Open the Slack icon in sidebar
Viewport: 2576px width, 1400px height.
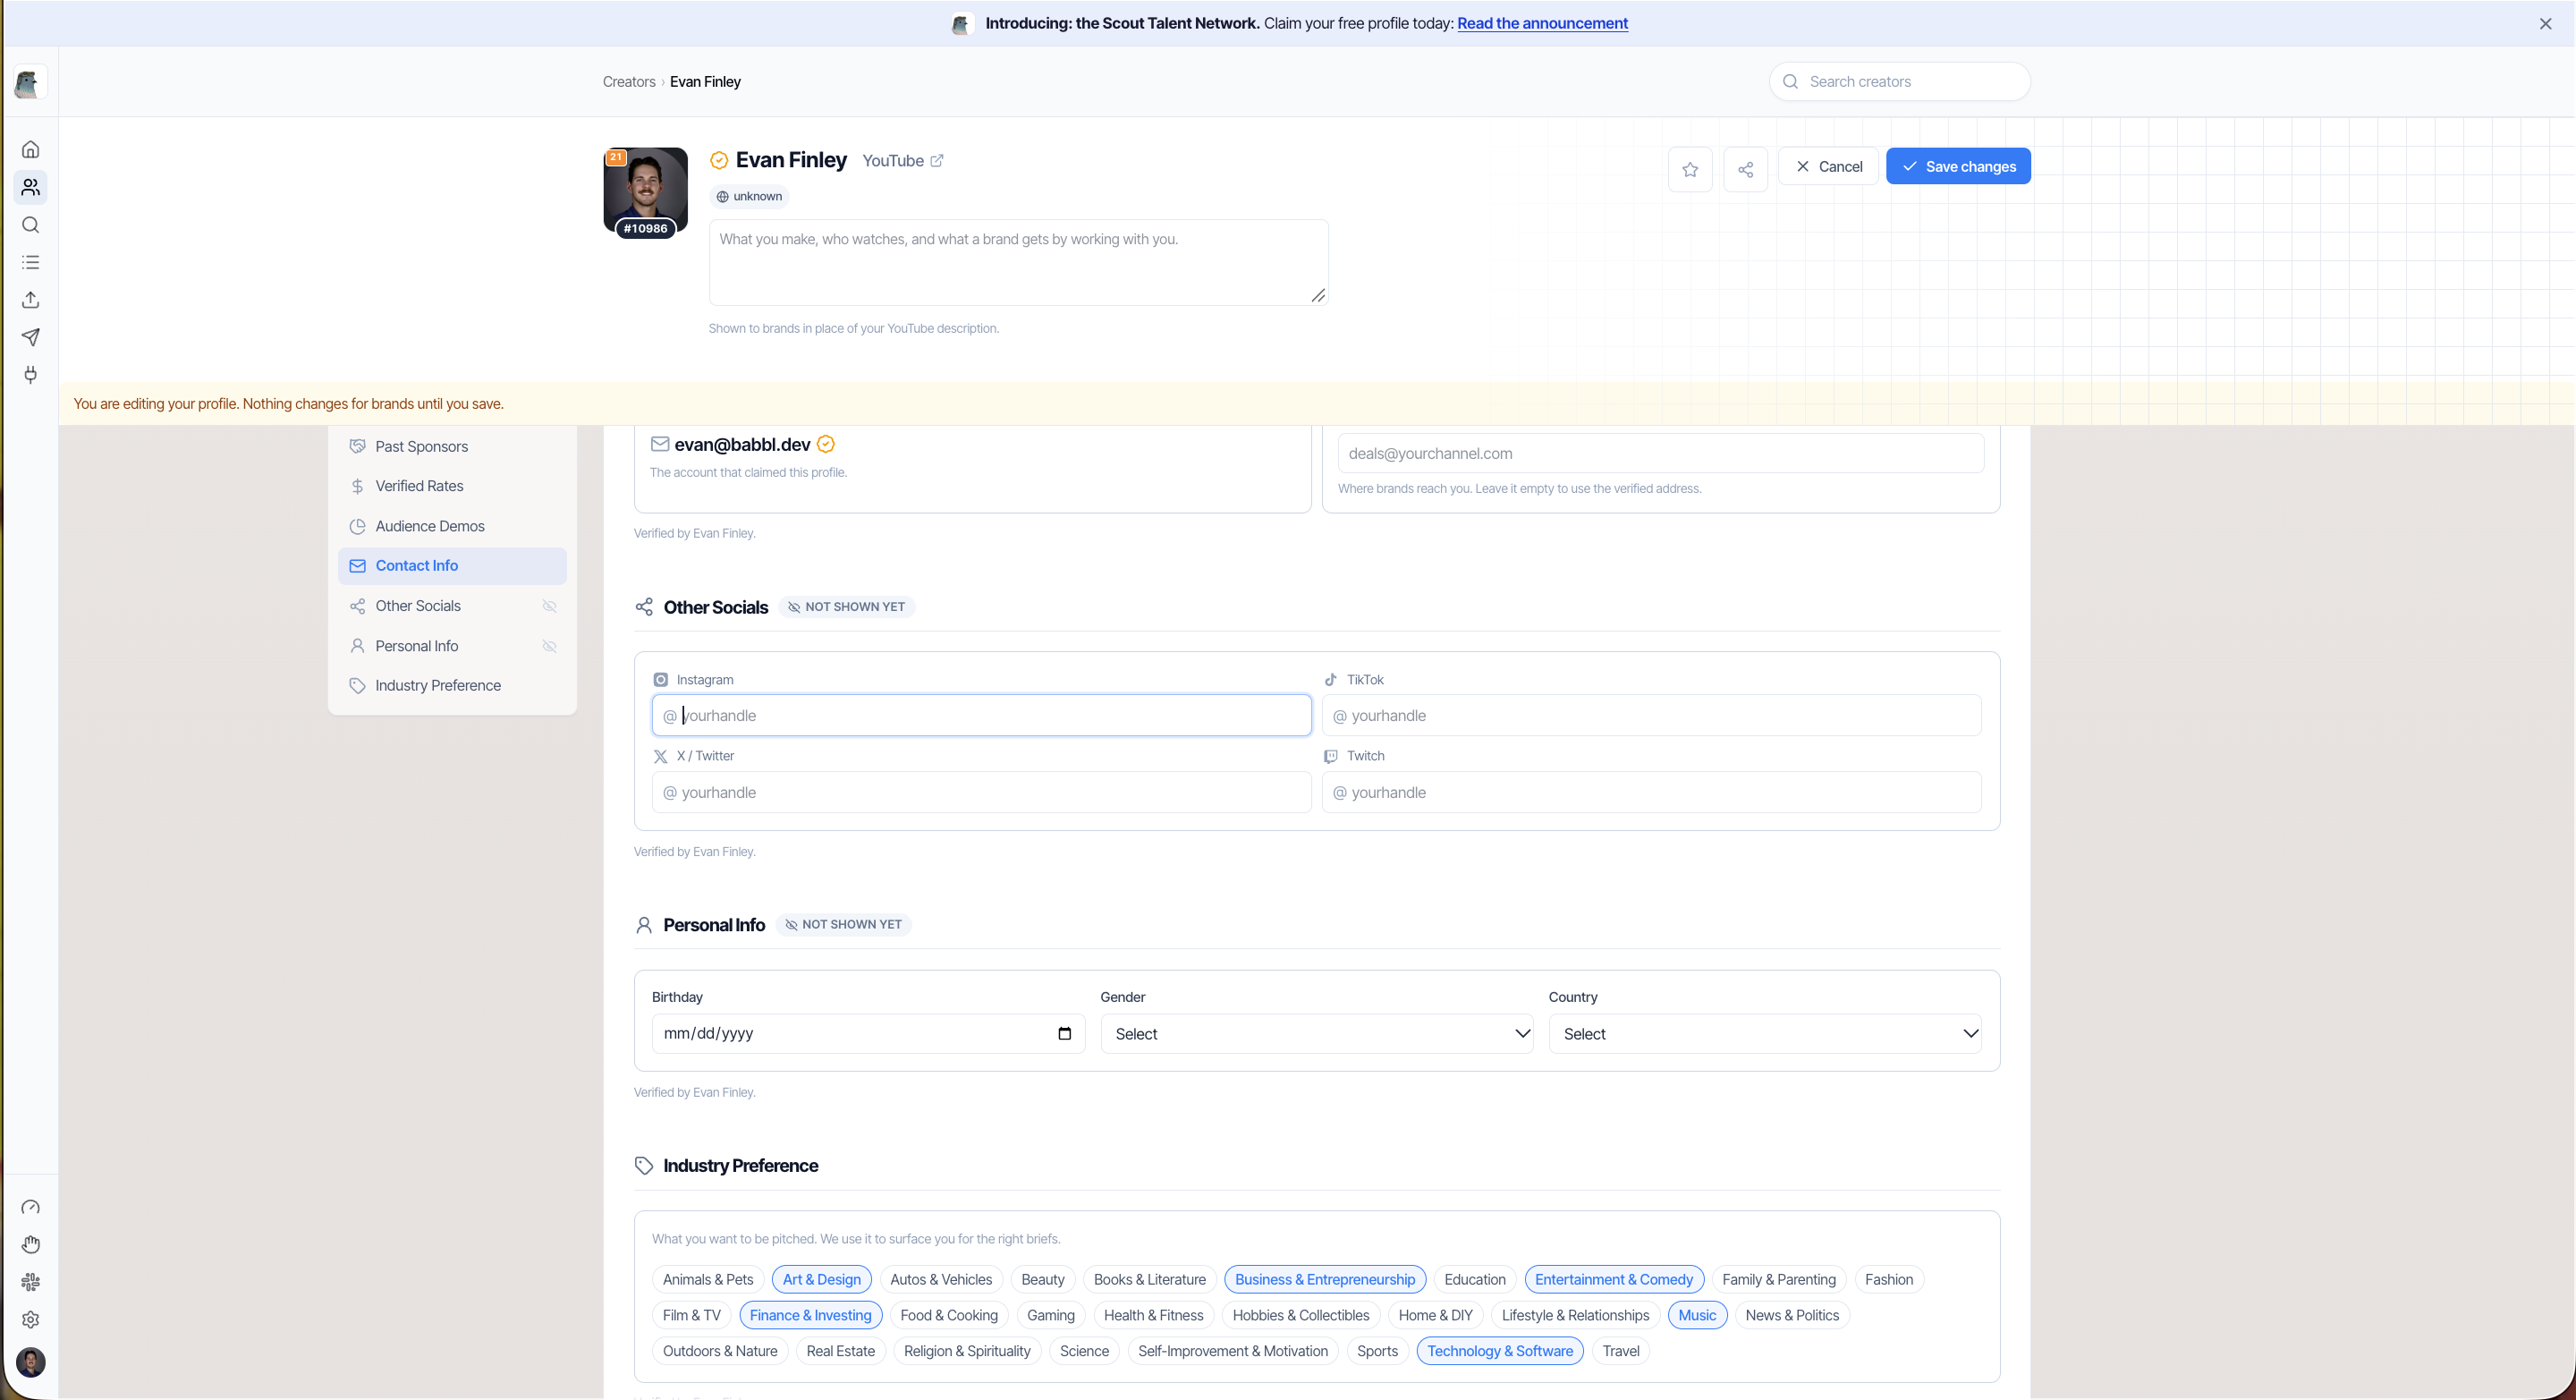(x=30, y=1282)
